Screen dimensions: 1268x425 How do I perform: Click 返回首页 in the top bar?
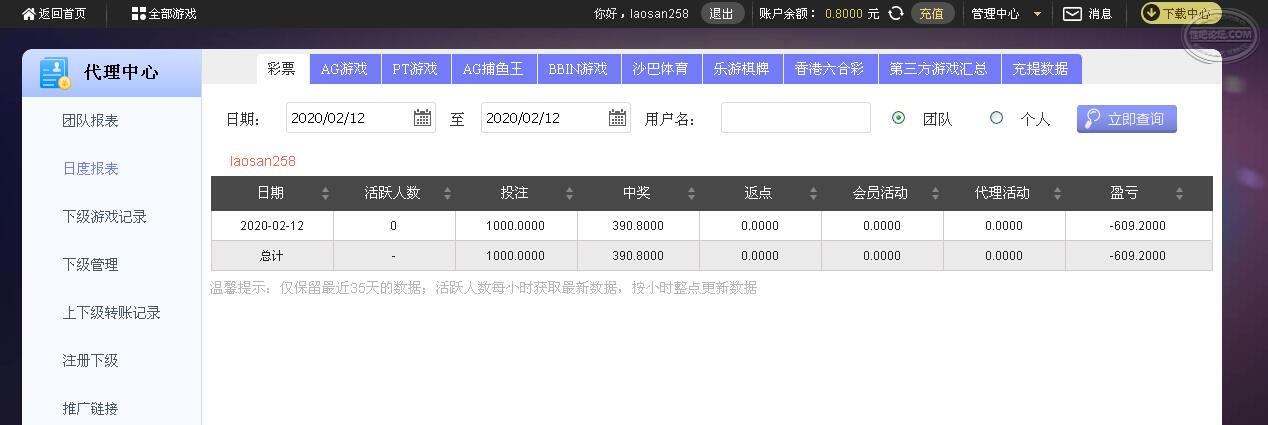point(62,14)
